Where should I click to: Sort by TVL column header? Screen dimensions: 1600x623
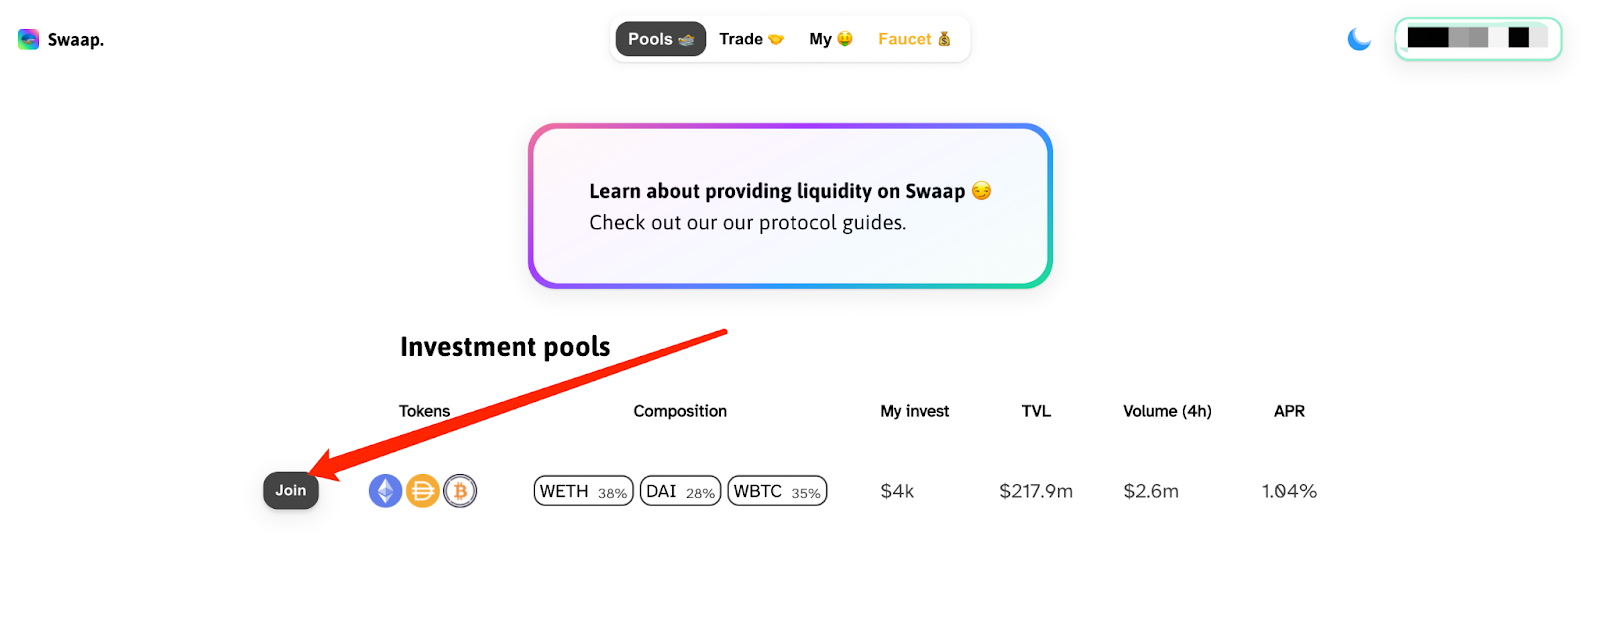[x=1036, y=411]
